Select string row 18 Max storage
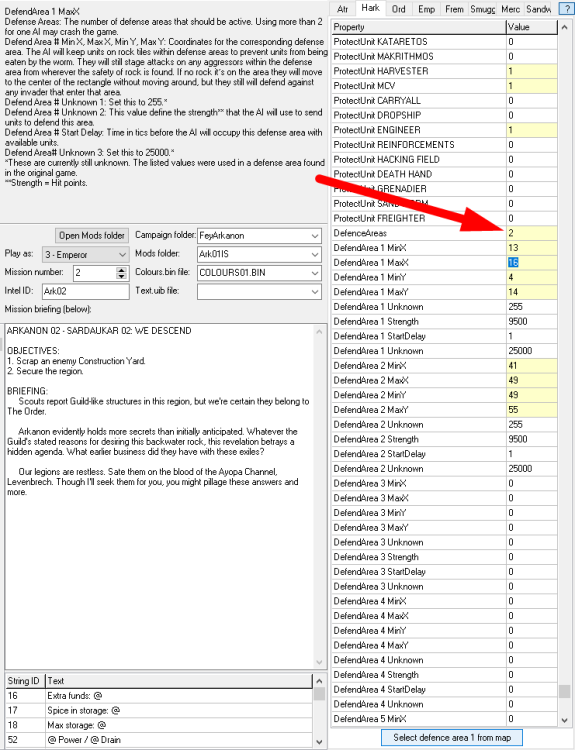 pos(159,725)
